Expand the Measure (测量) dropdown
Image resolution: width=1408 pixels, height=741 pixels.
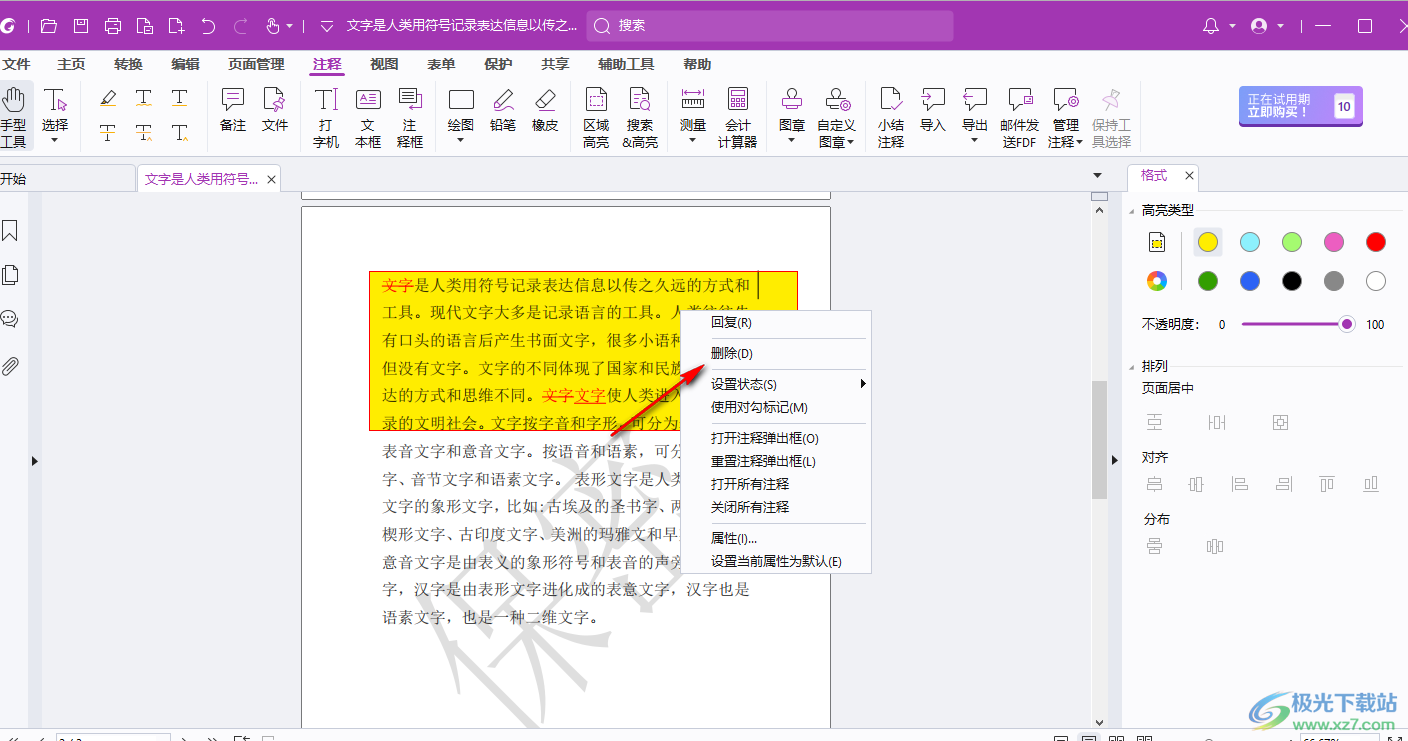click(693, 141)
